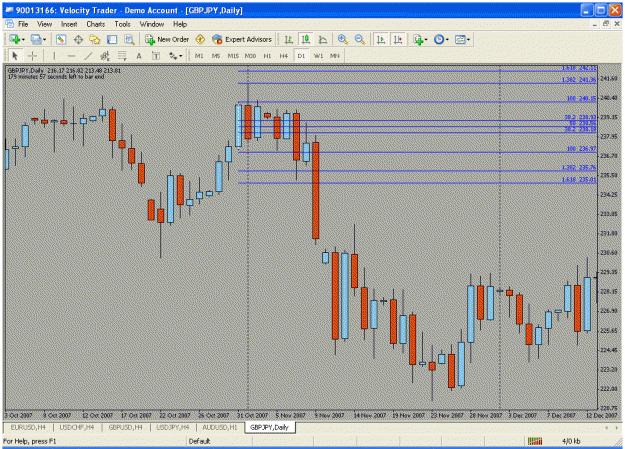Launch MetaEditor with the yellow diamond icon
The image size is (625, 449).
(x=200, y=39)
